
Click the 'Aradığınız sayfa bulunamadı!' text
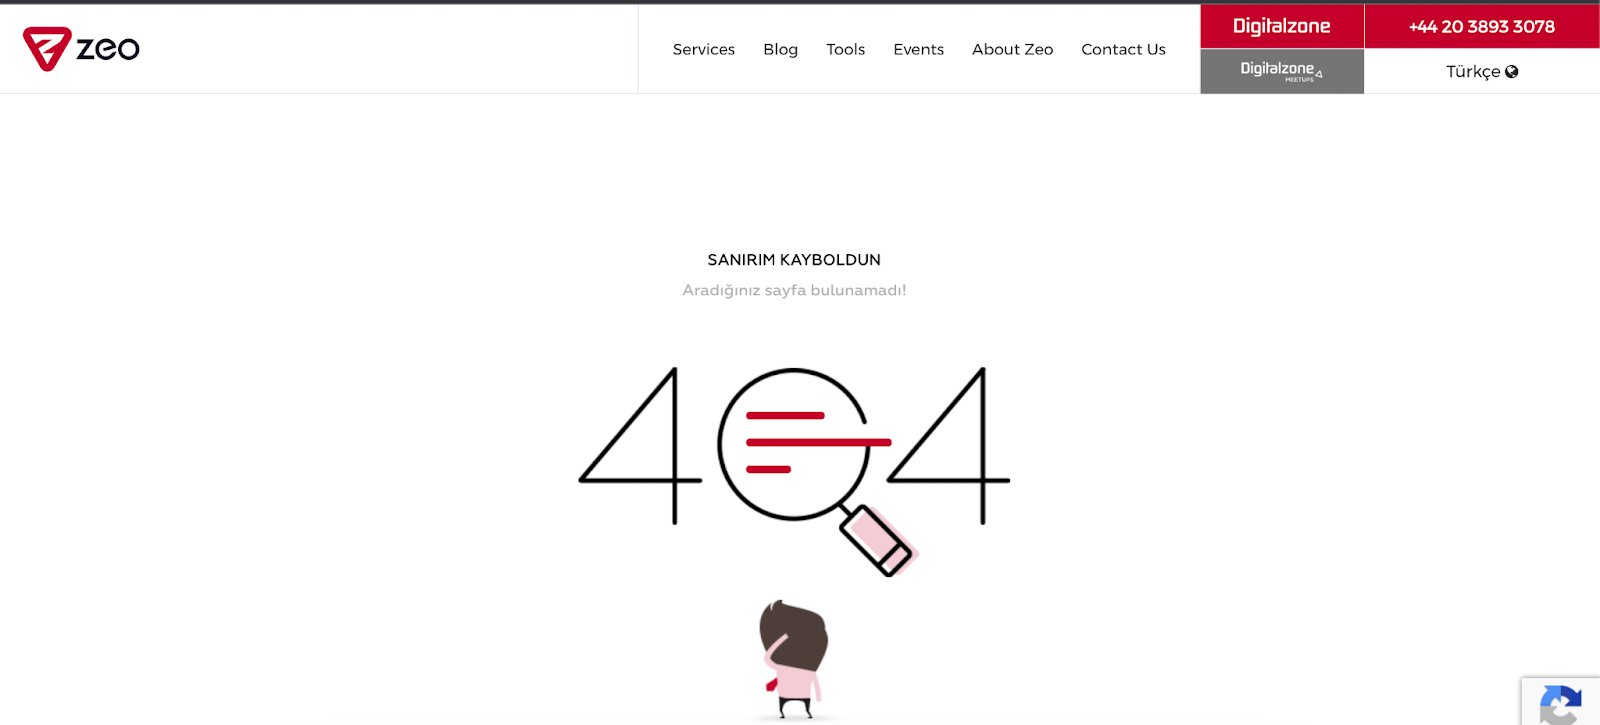coord(794,290)
